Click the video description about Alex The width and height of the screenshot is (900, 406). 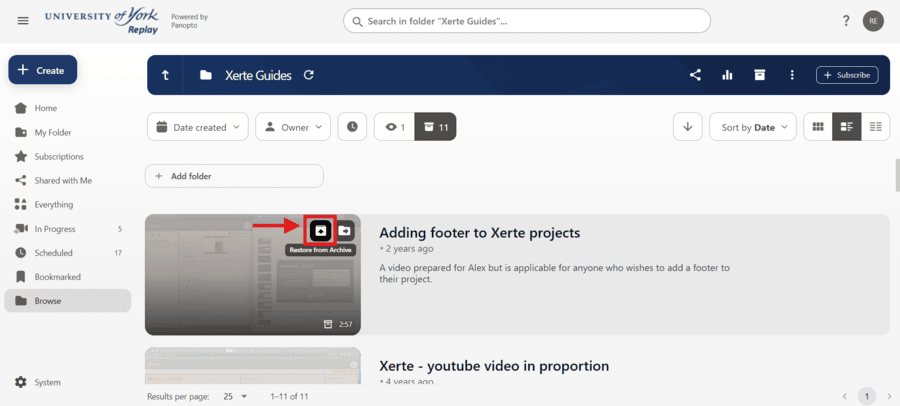tap(554, 274)
